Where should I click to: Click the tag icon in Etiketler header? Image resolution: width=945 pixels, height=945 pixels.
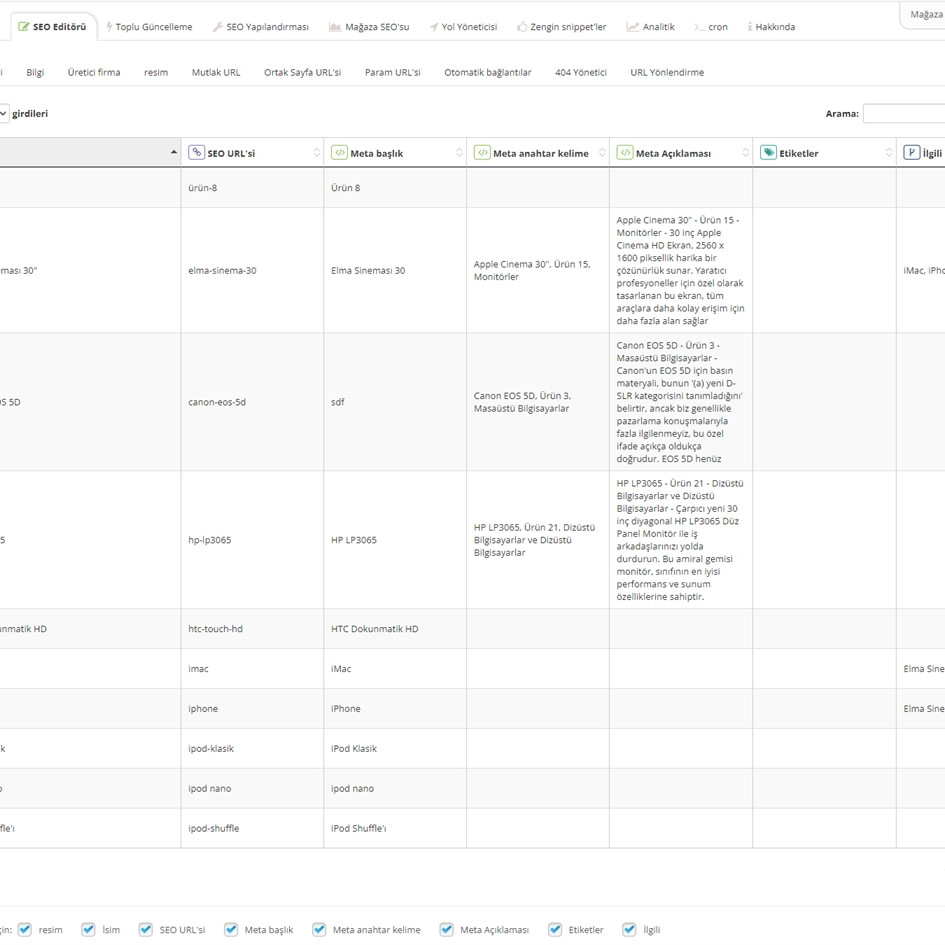coord(768,152)
